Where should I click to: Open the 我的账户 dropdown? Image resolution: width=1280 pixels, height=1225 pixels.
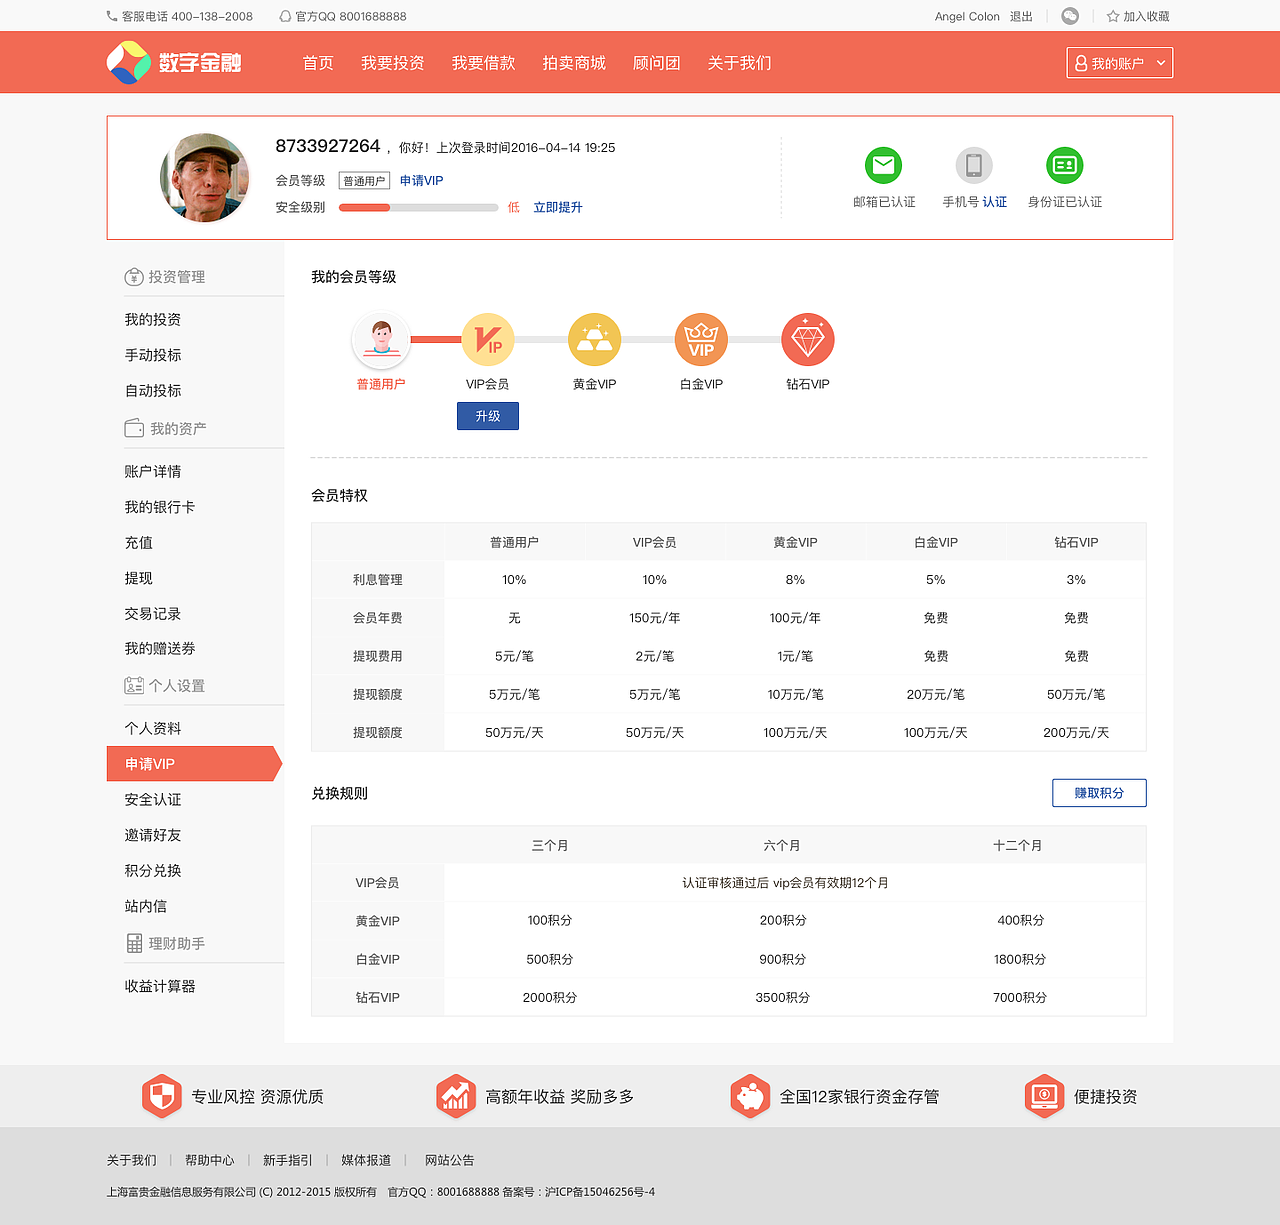coord(1120,63)
